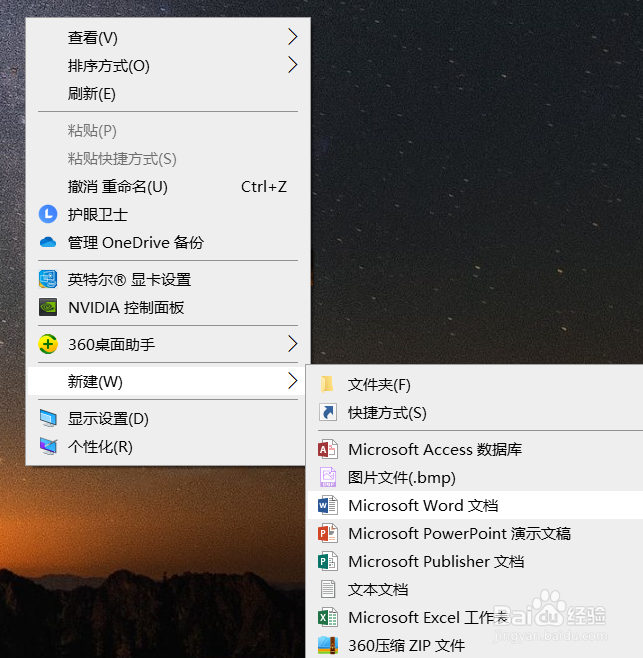Expand the 360桌面助手 submenu arrow
Viewport: 643px width, 658px height.
click(x=293, y=344)
